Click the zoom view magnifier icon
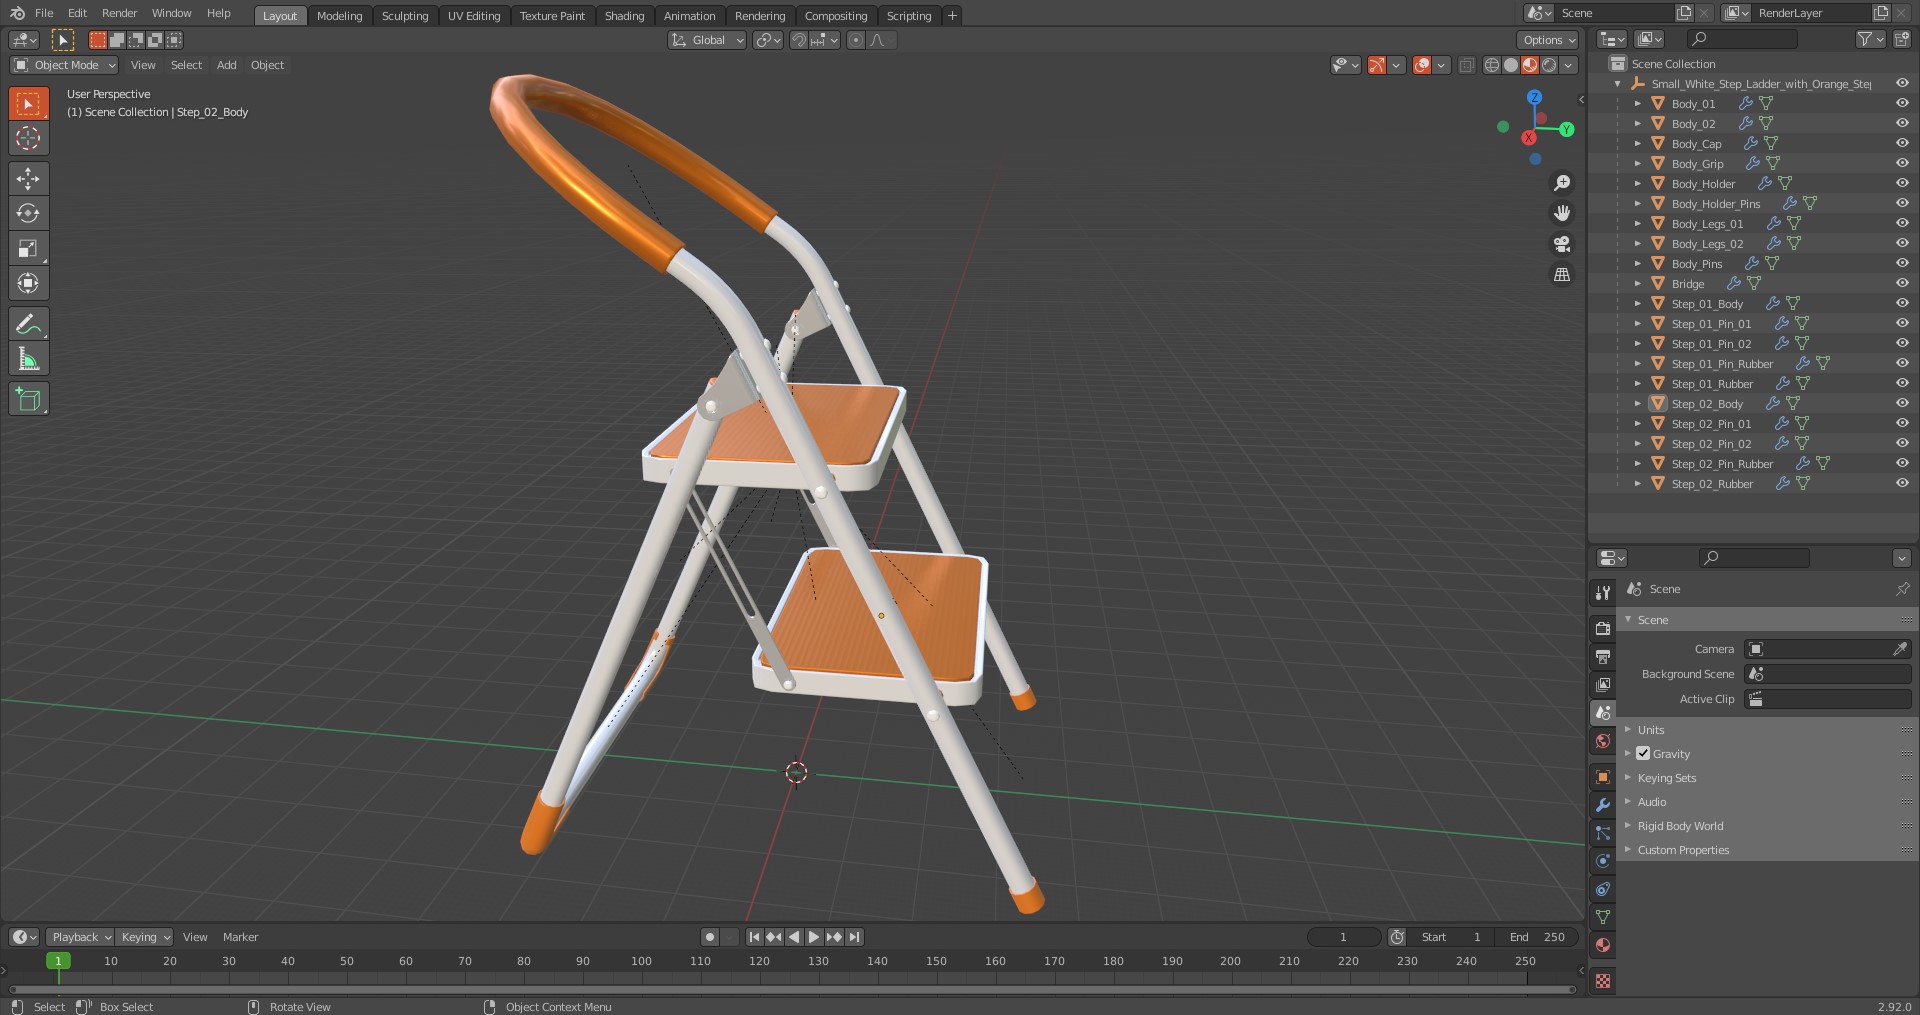1920x1015 pixels. pyautogui.click(x=1561, y=183)
